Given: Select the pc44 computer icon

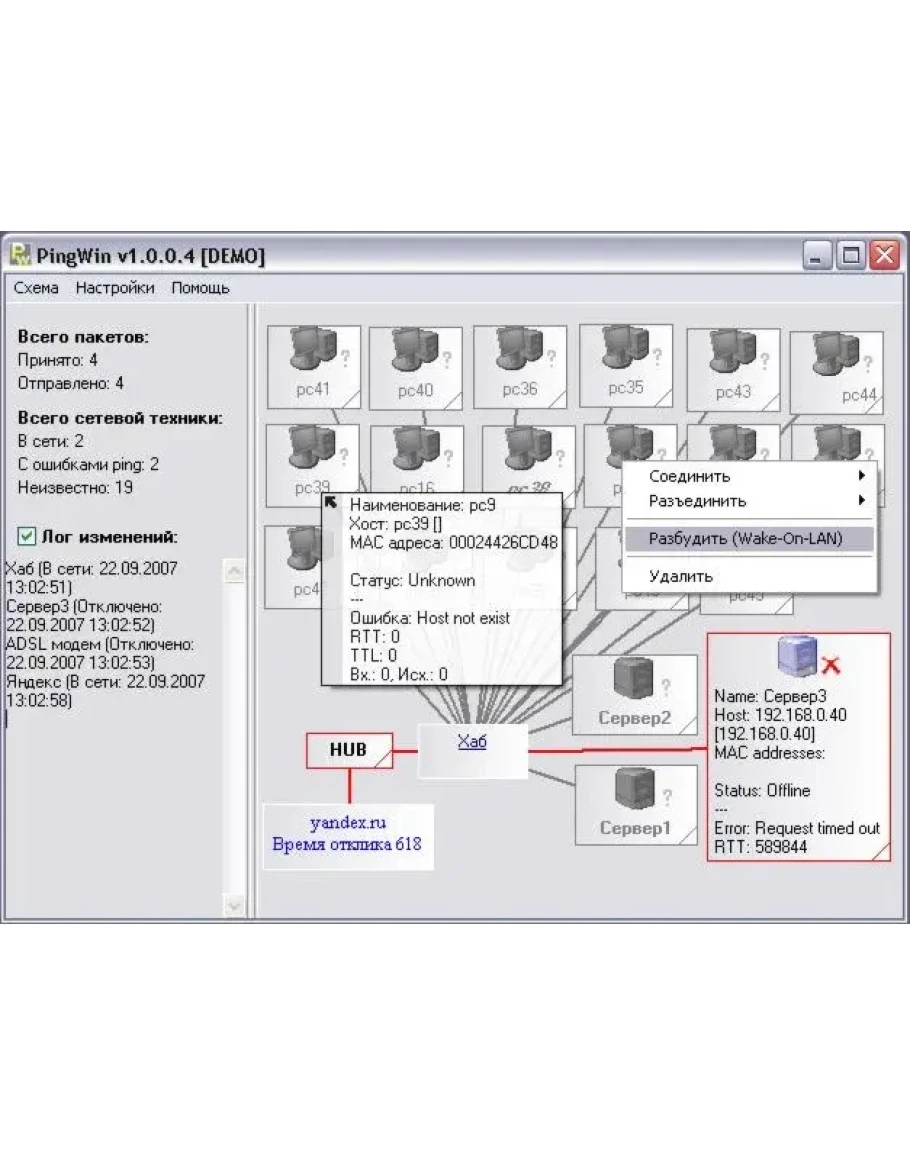Looking at the screenshot, I should (x=836, y=358).
